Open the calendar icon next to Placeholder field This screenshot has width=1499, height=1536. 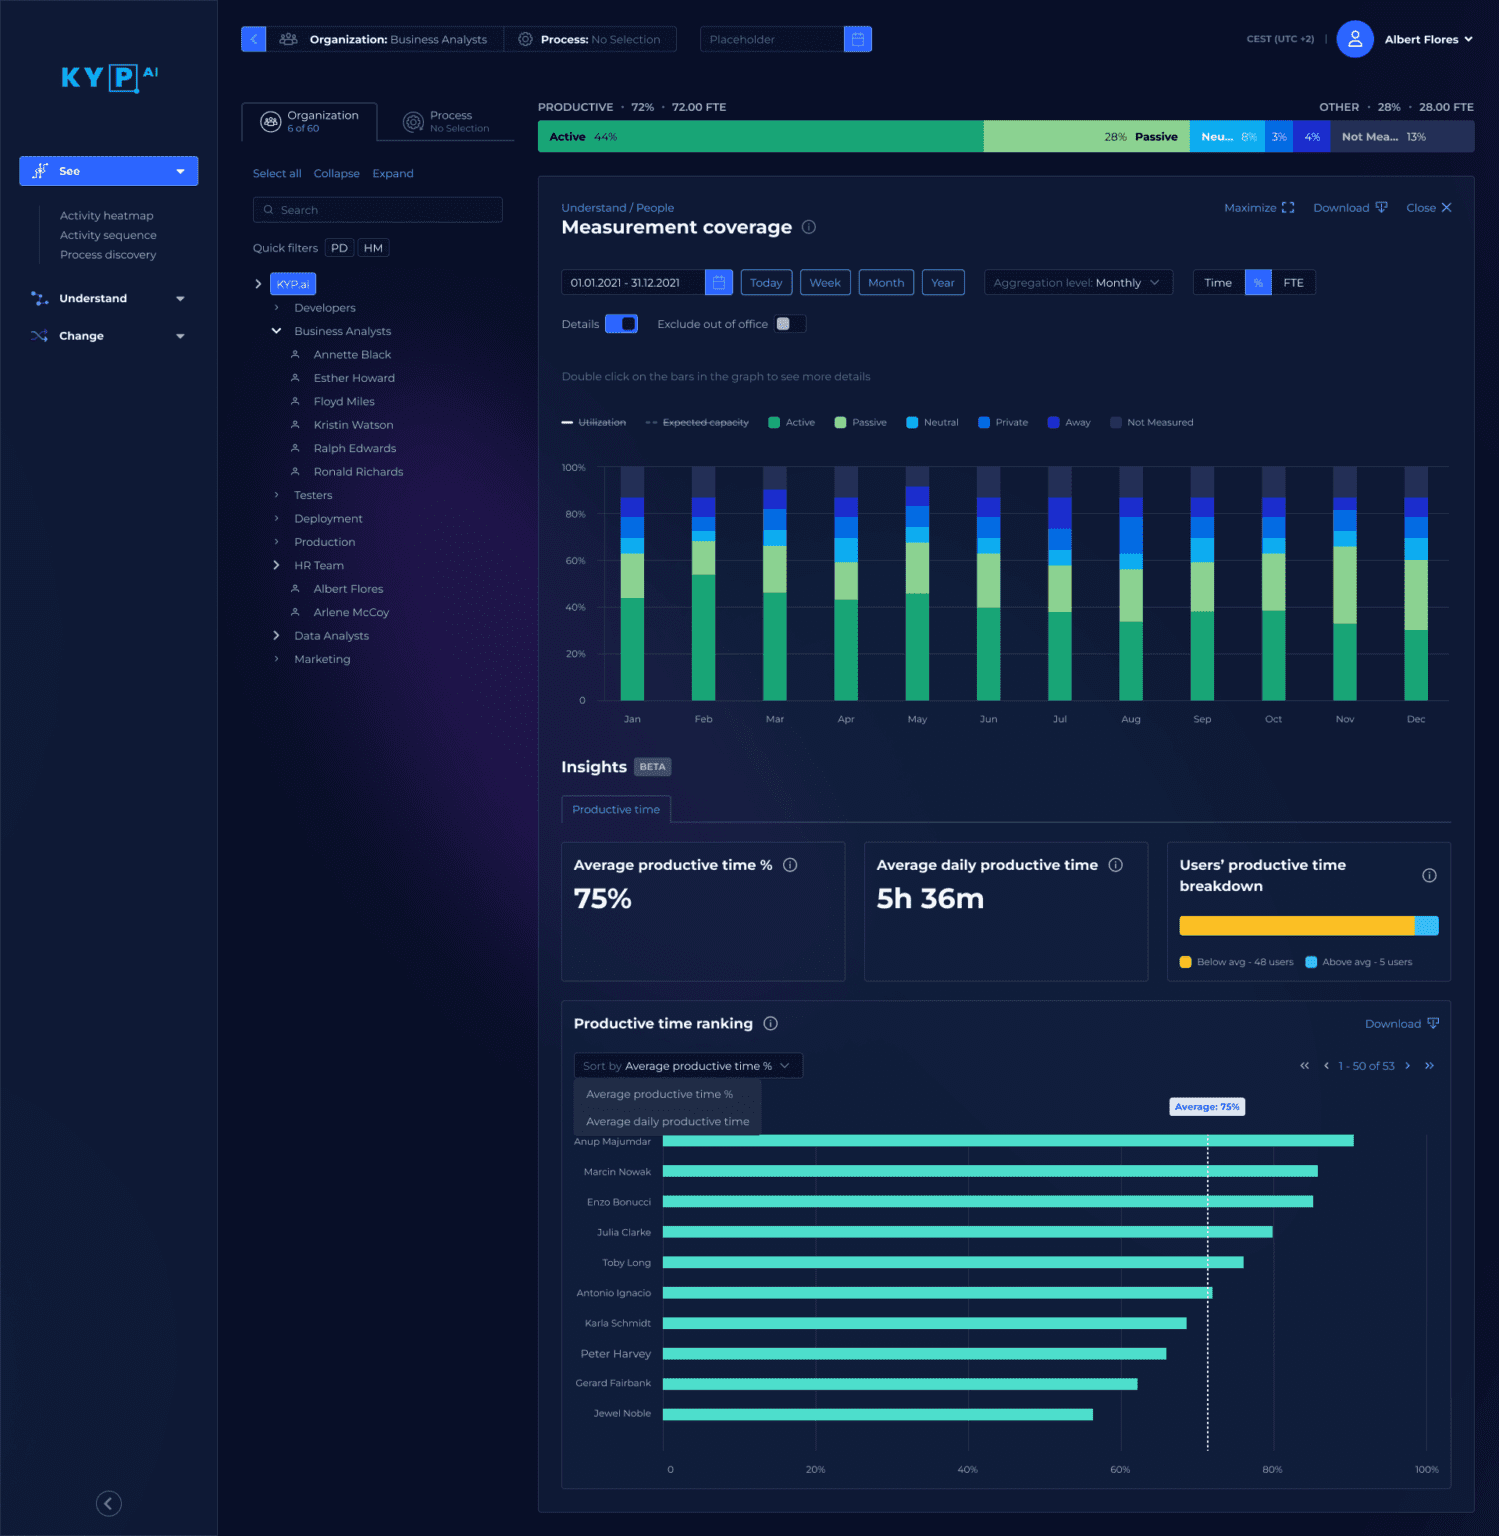click(x=858, y=39)
